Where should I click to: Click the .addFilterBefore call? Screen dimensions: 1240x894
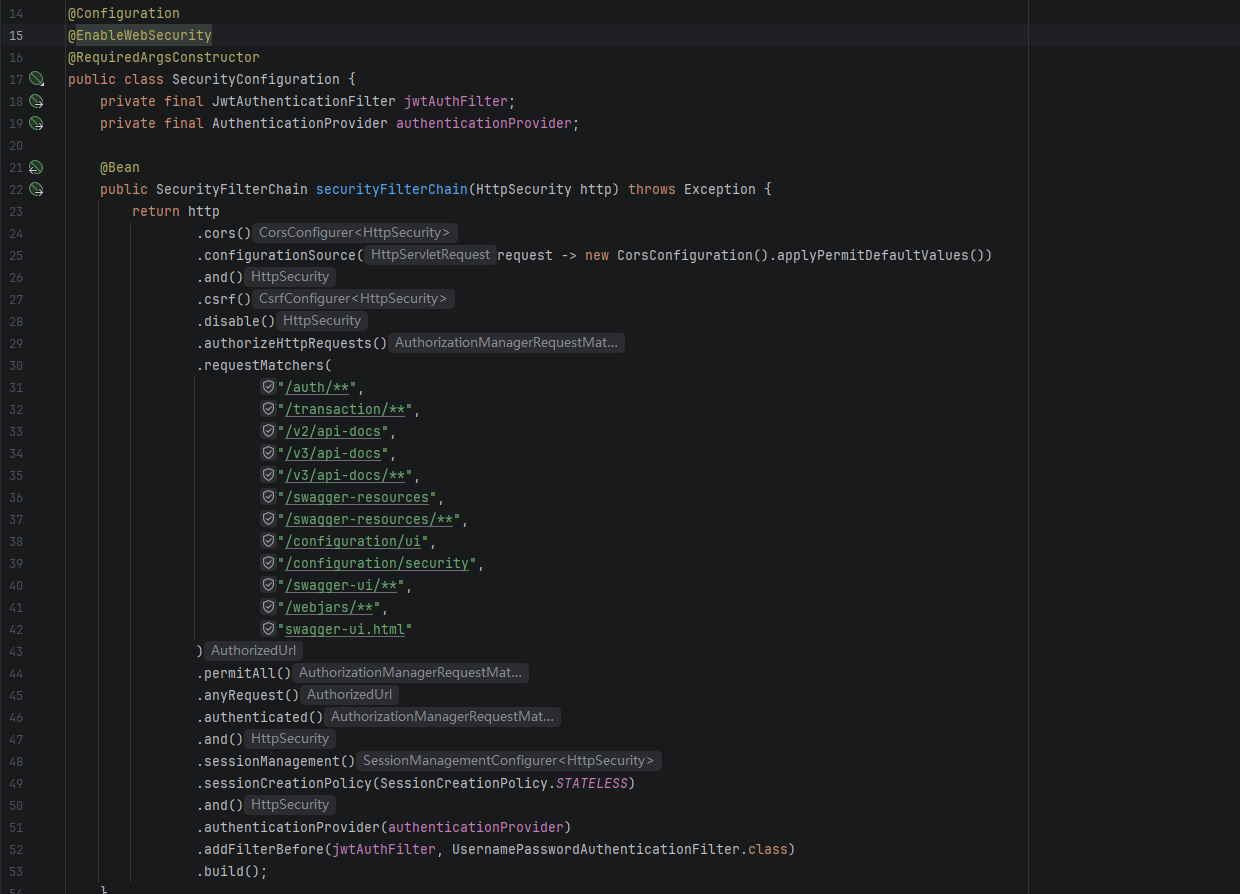pyautogui.click(x=260, y=849)
